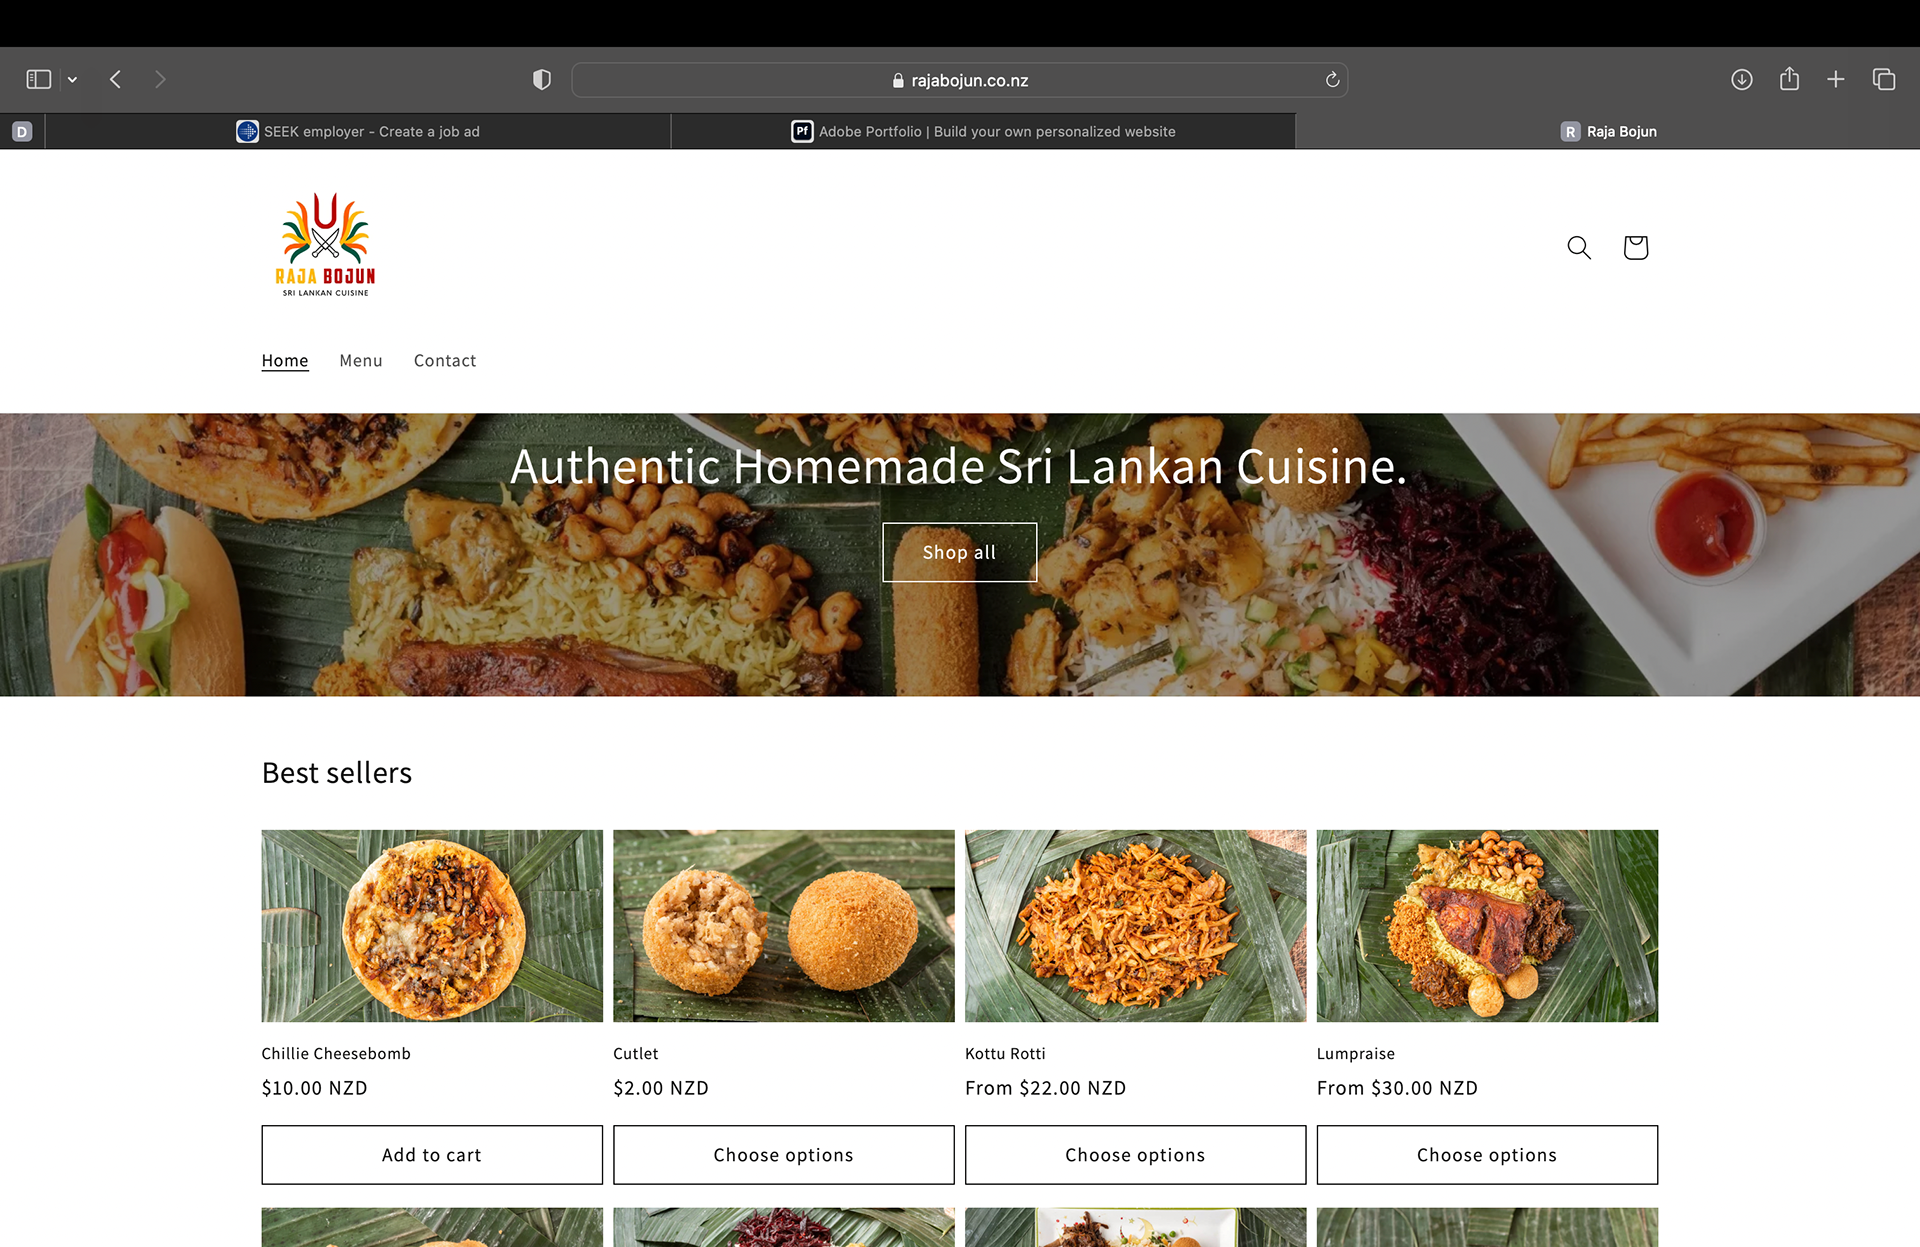Click the Raja Bojun logo
The width and height of the screenshot is (1920, 1247).
tap(325, 245)
